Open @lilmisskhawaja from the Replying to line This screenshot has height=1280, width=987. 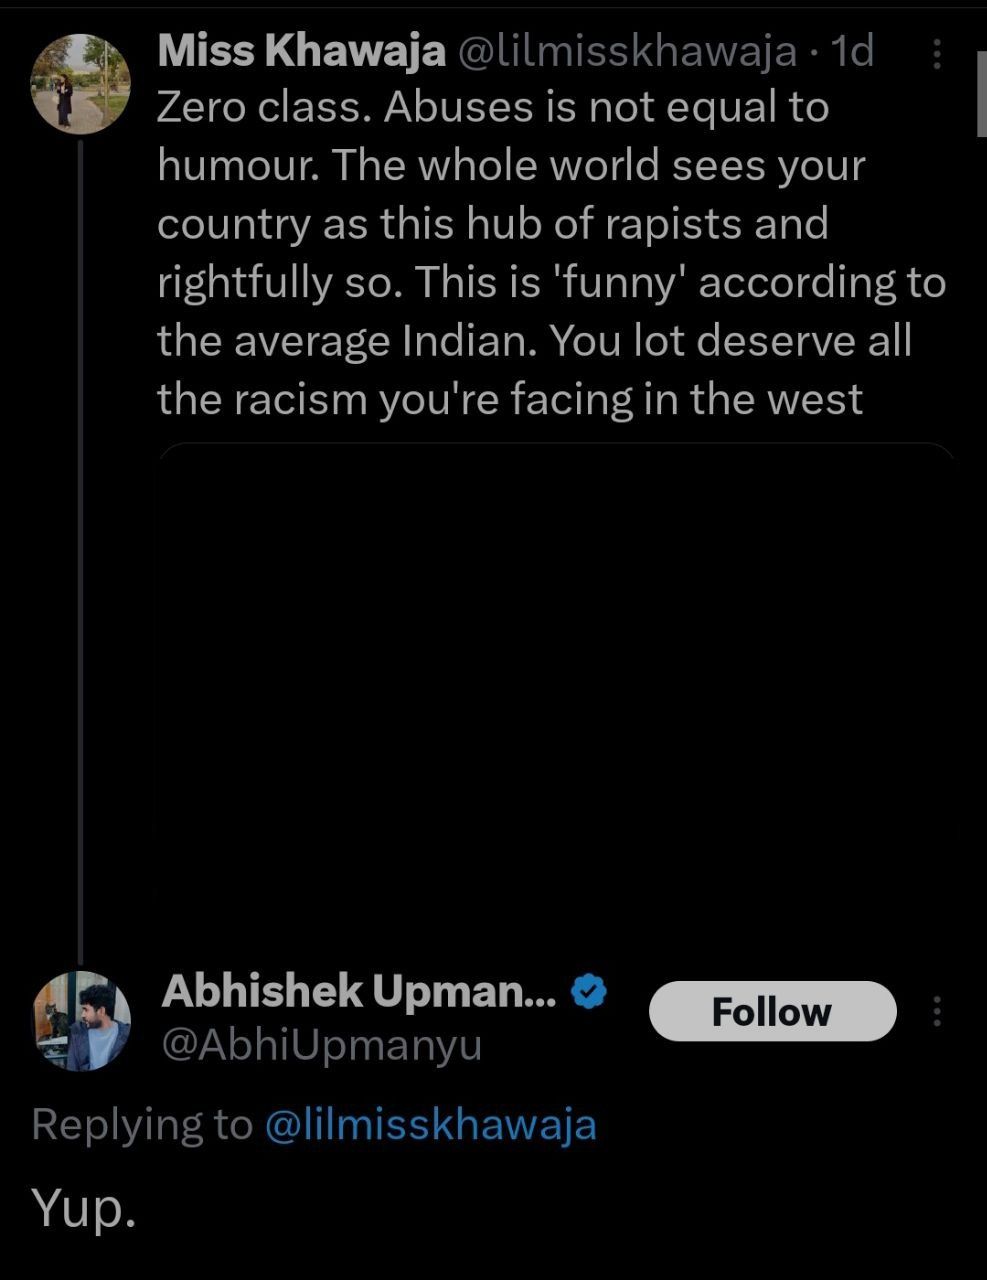point(432,1124)
